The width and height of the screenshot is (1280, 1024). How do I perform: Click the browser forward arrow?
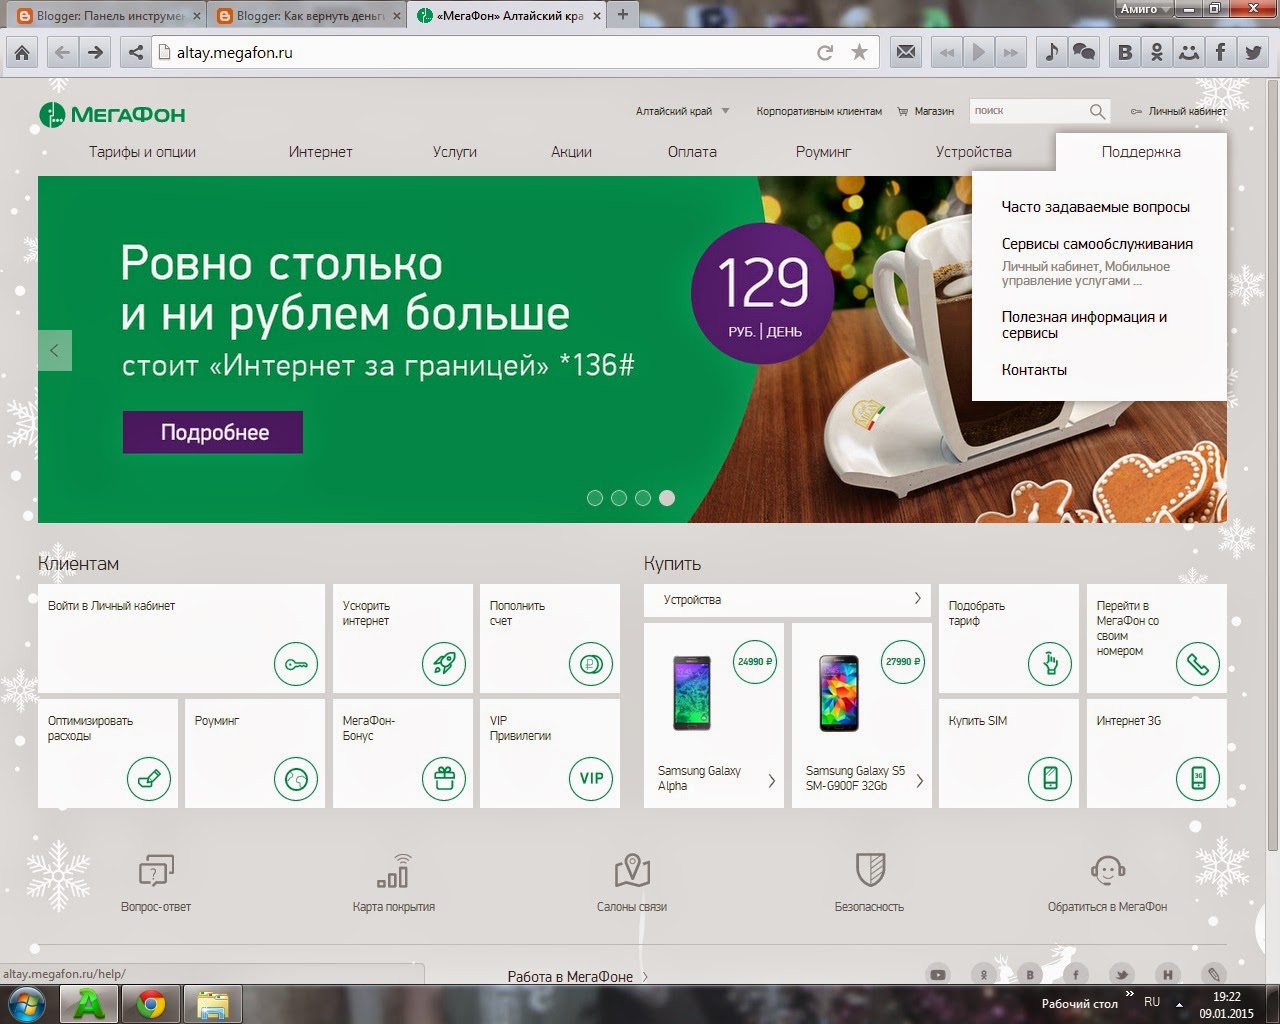click(x=96, y=53)
